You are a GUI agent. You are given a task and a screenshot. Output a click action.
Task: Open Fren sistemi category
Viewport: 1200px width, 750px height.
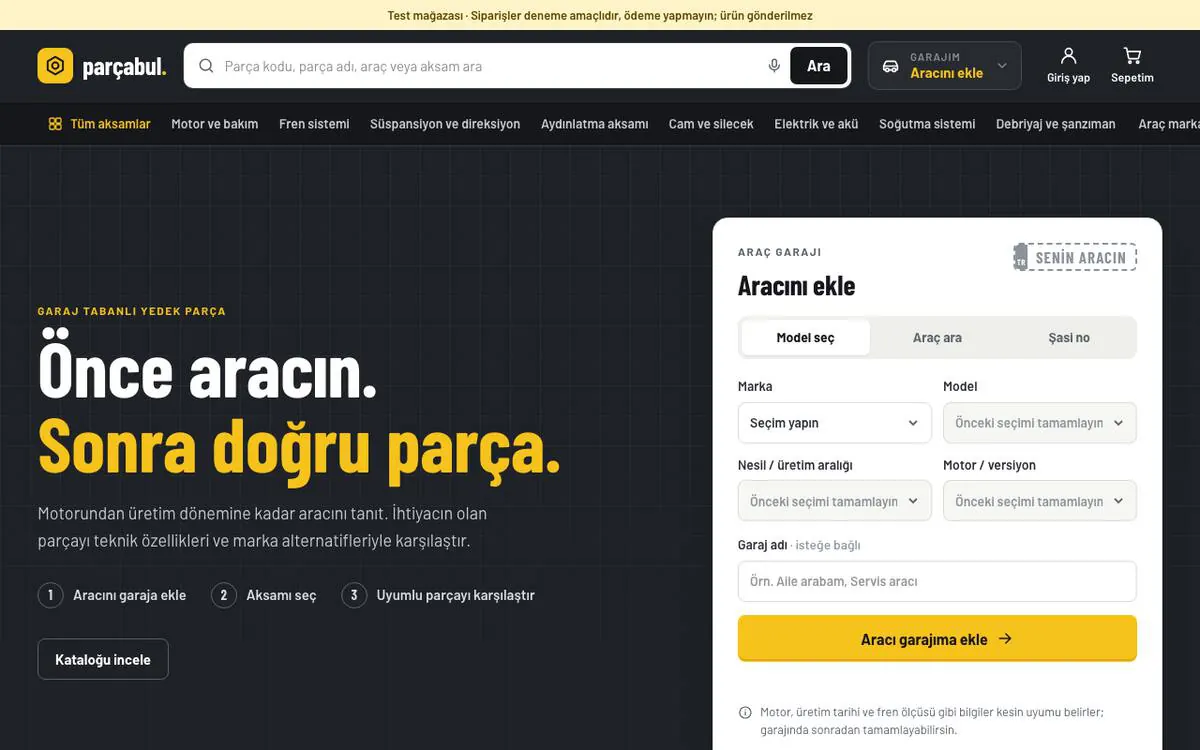click(x=314, y=124)
